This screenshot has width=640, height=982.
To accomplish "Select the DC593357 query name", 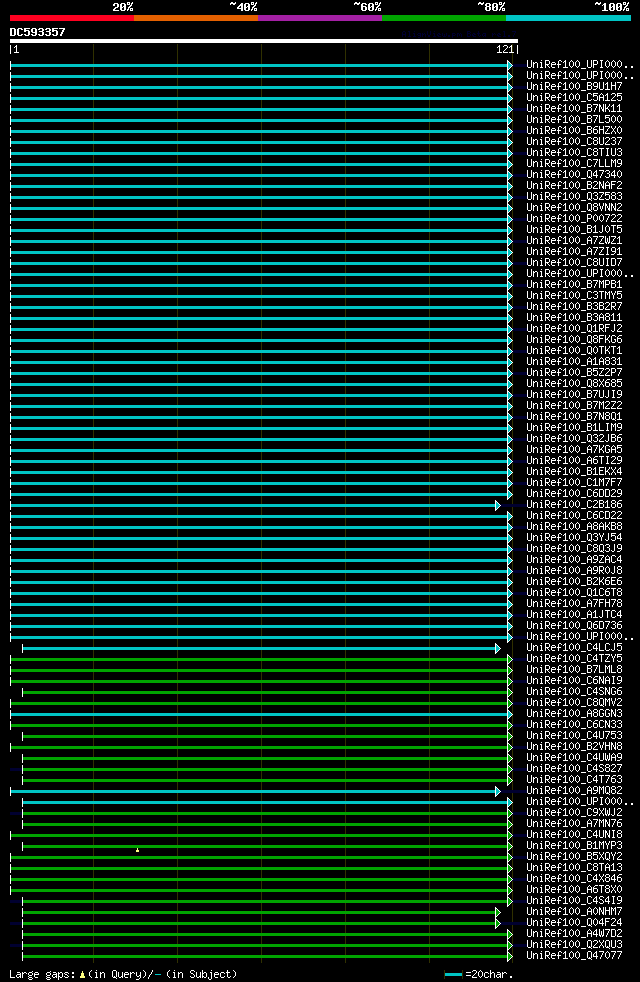I will point(38,32).
